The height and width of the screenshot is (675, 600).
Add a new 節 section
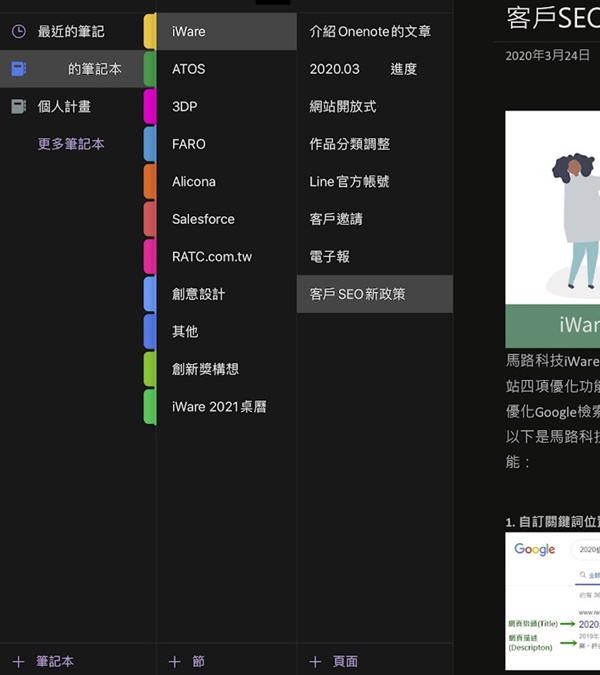[186, 662]
